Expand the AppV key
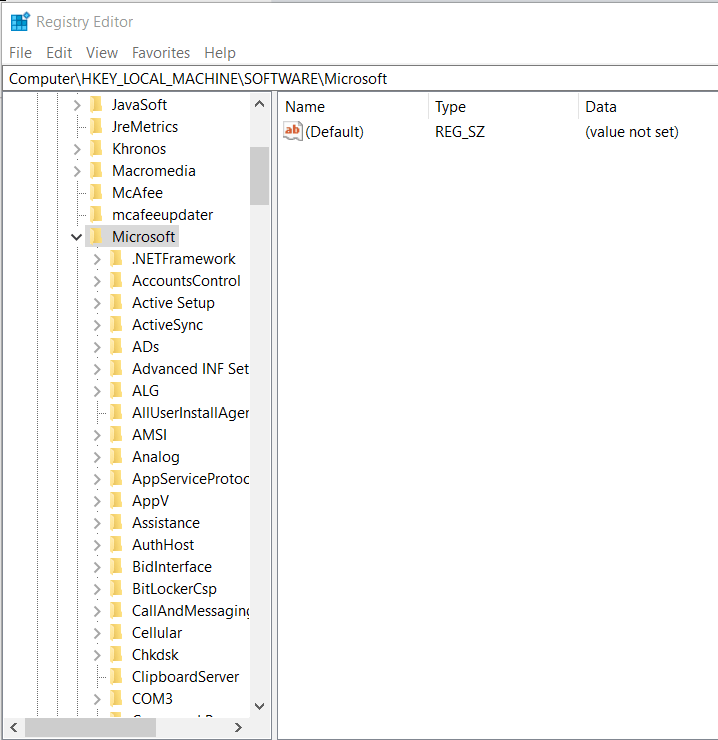Viewport: 718px width, 740px height. click(x=97, y=501)
